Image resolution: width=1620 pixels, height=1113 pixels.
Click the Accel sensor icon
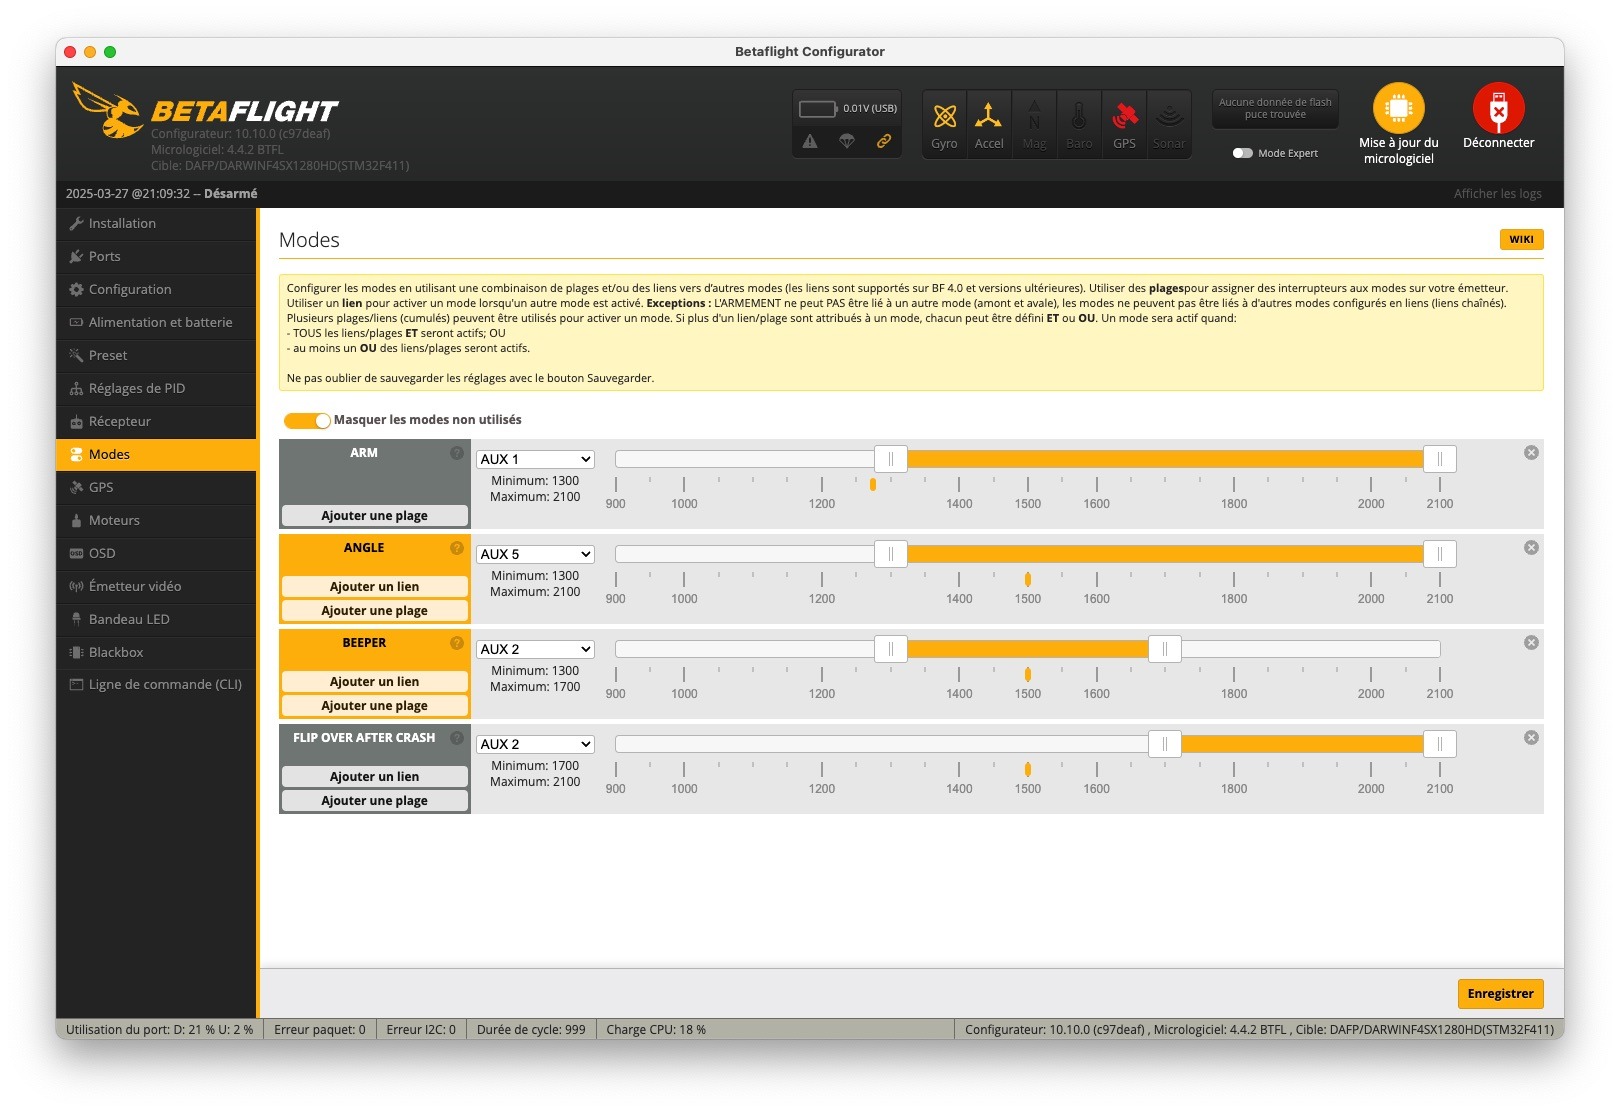[989, 124]
